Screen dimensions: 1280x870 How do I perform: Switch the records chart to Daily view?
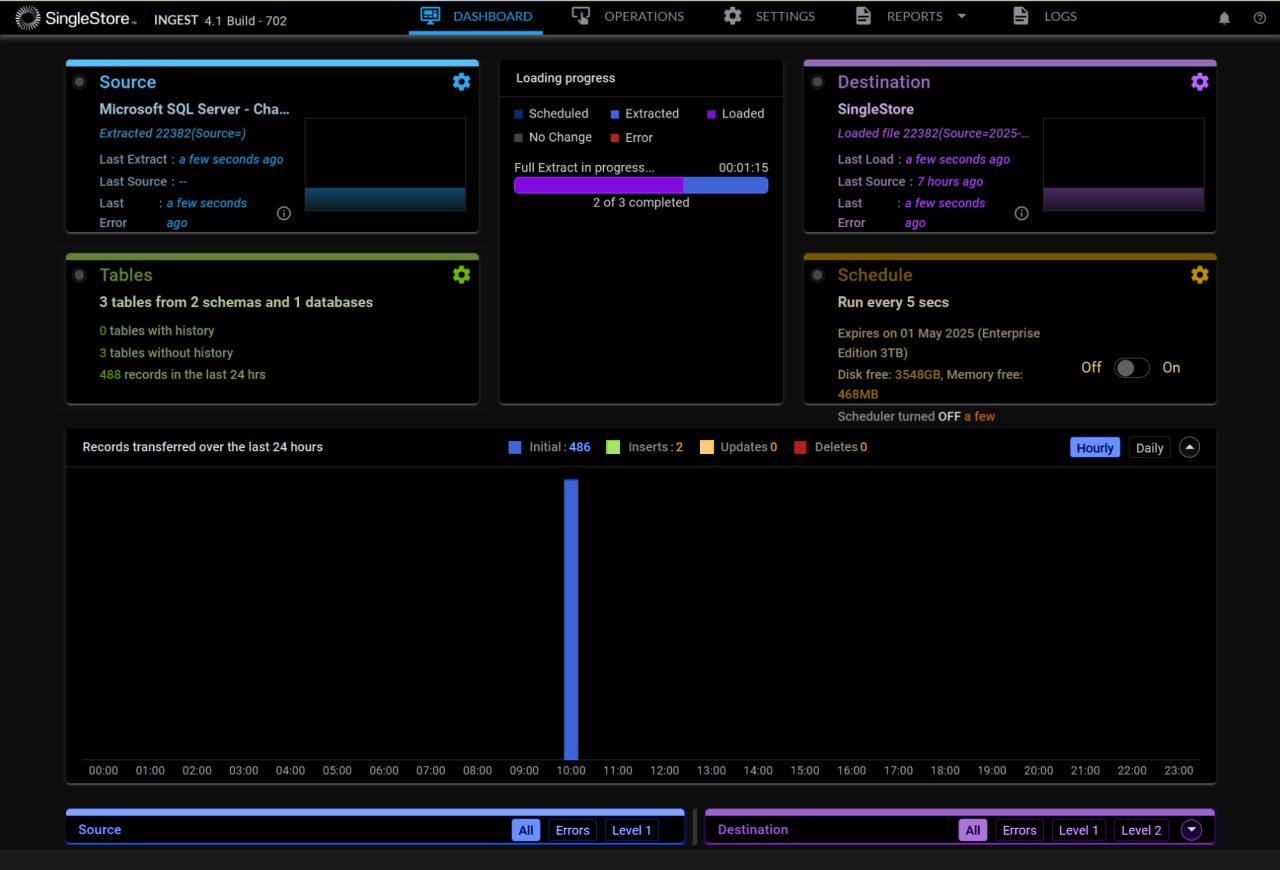click(x=1149, y=447)
